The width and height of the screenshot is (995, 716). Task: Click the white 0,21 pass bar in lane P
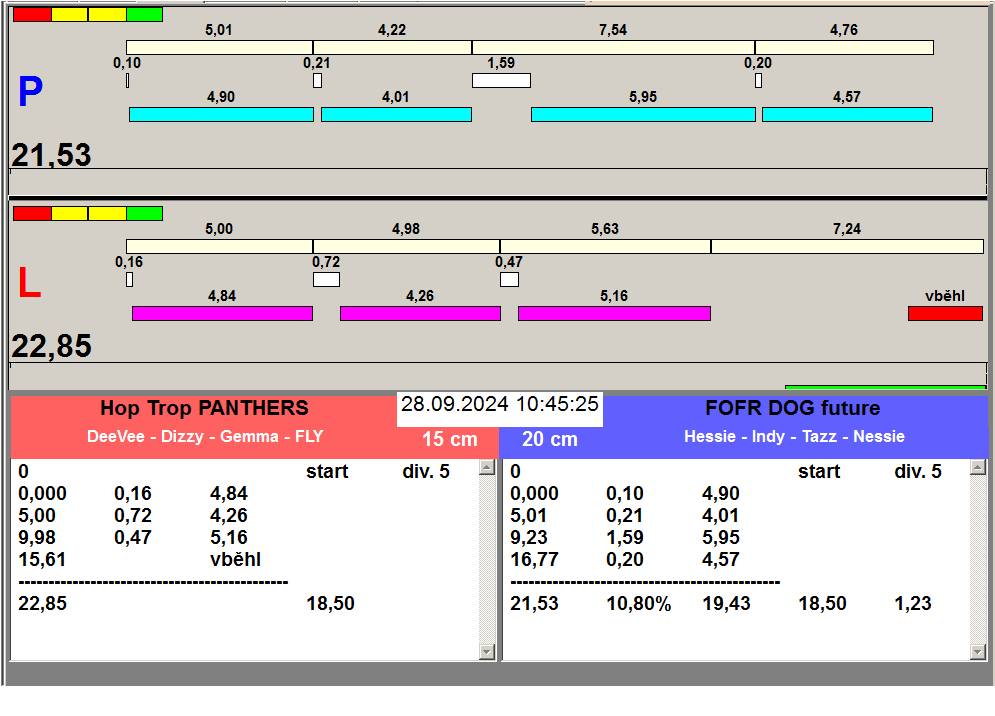317,81
